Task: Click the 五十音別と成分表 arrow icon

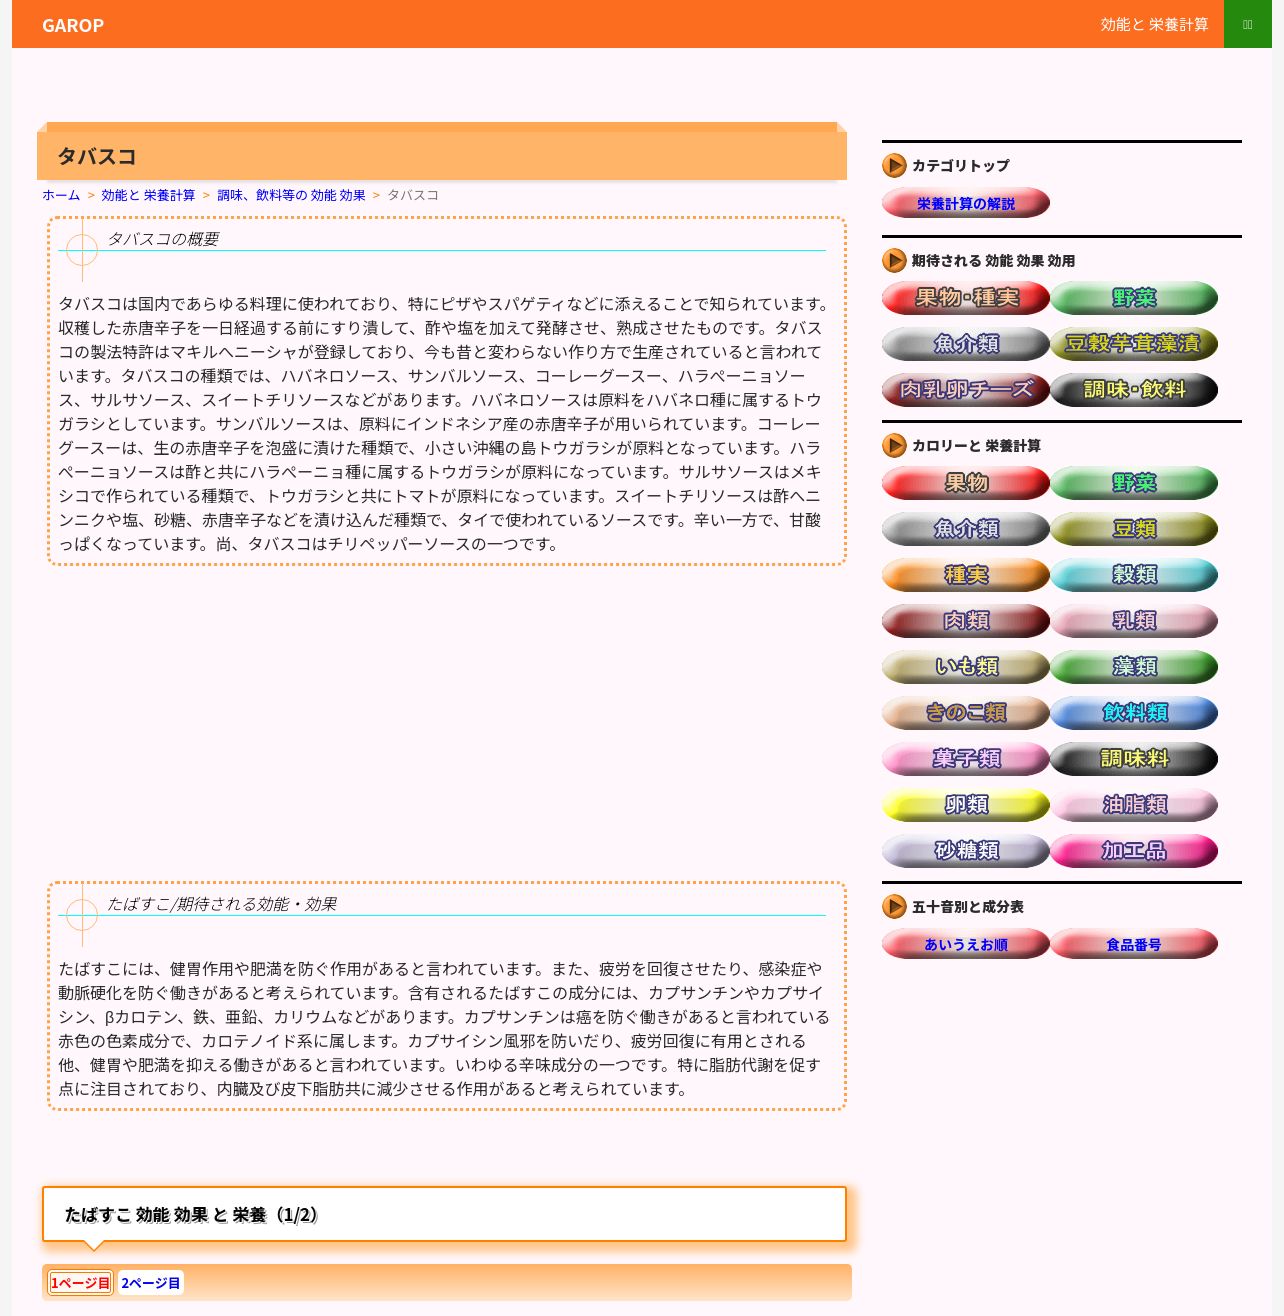Action: (x=894, y=907)
